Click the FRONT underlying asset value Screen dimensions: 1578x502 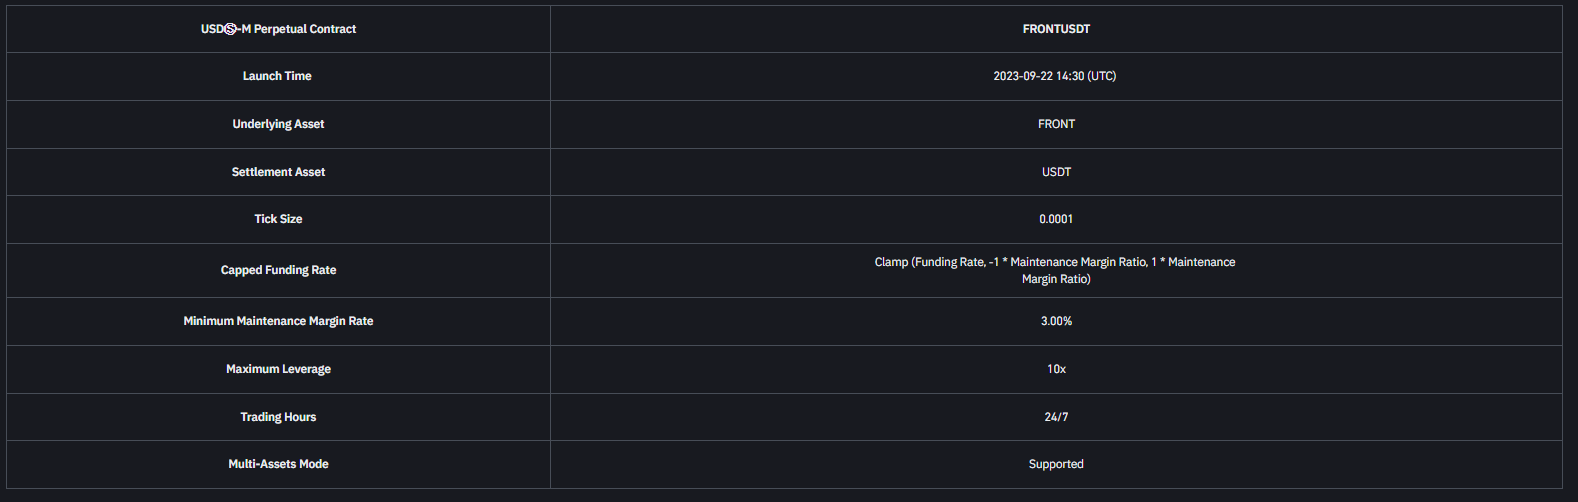tap(1056, 124)
